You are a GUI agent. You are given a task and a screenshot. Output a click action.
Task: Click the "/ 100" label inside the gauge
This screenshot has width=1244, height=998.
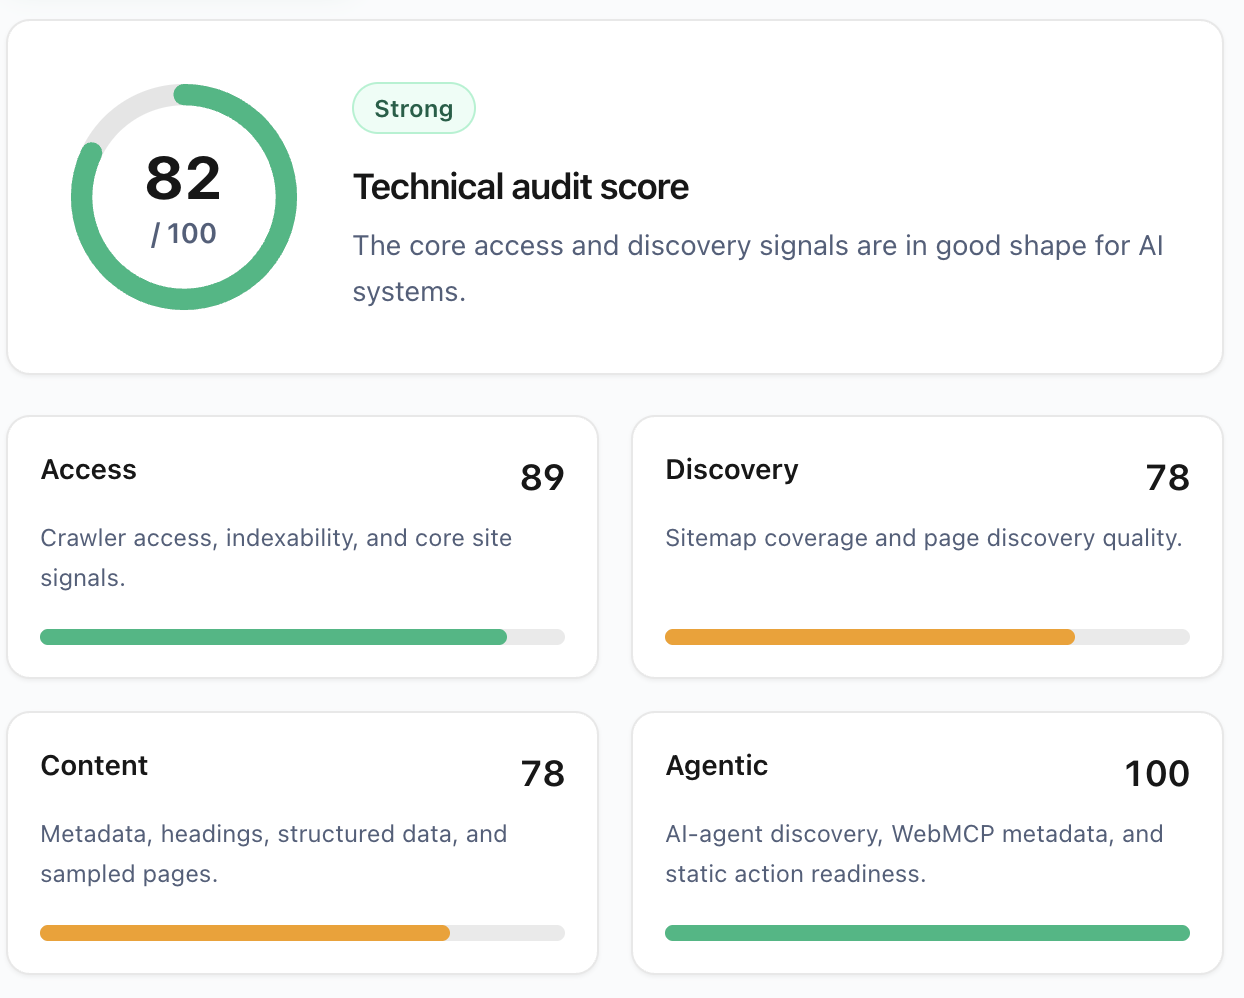[184, 234]
